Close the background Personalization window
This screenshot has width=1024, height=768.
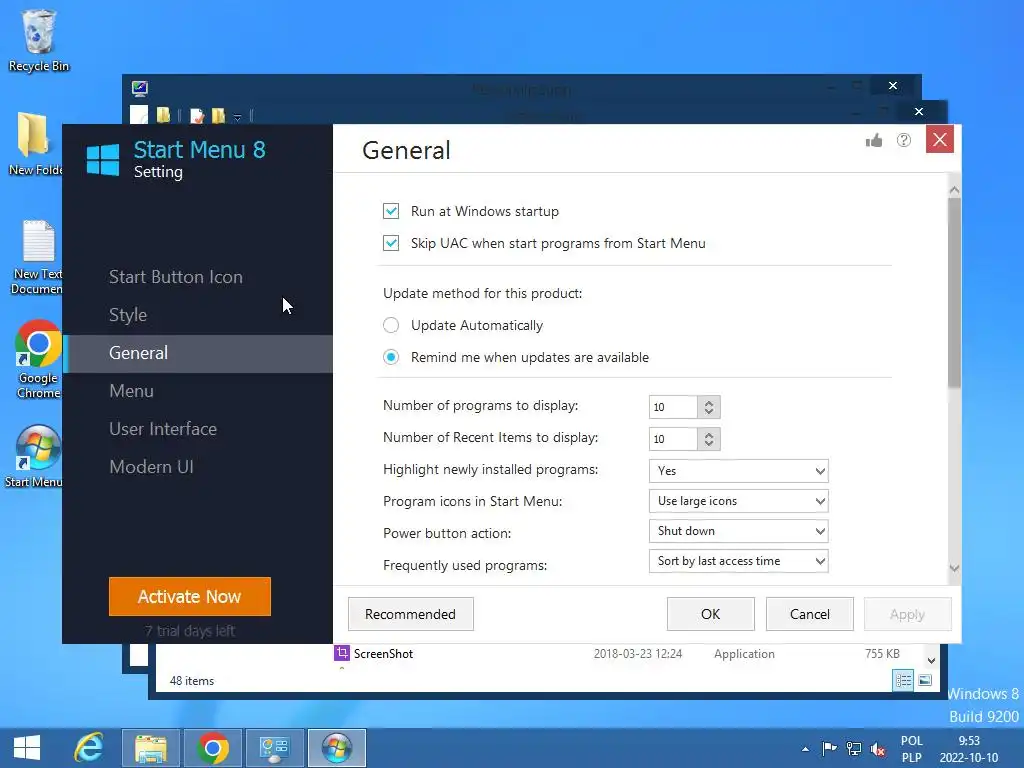pos(893,86)
